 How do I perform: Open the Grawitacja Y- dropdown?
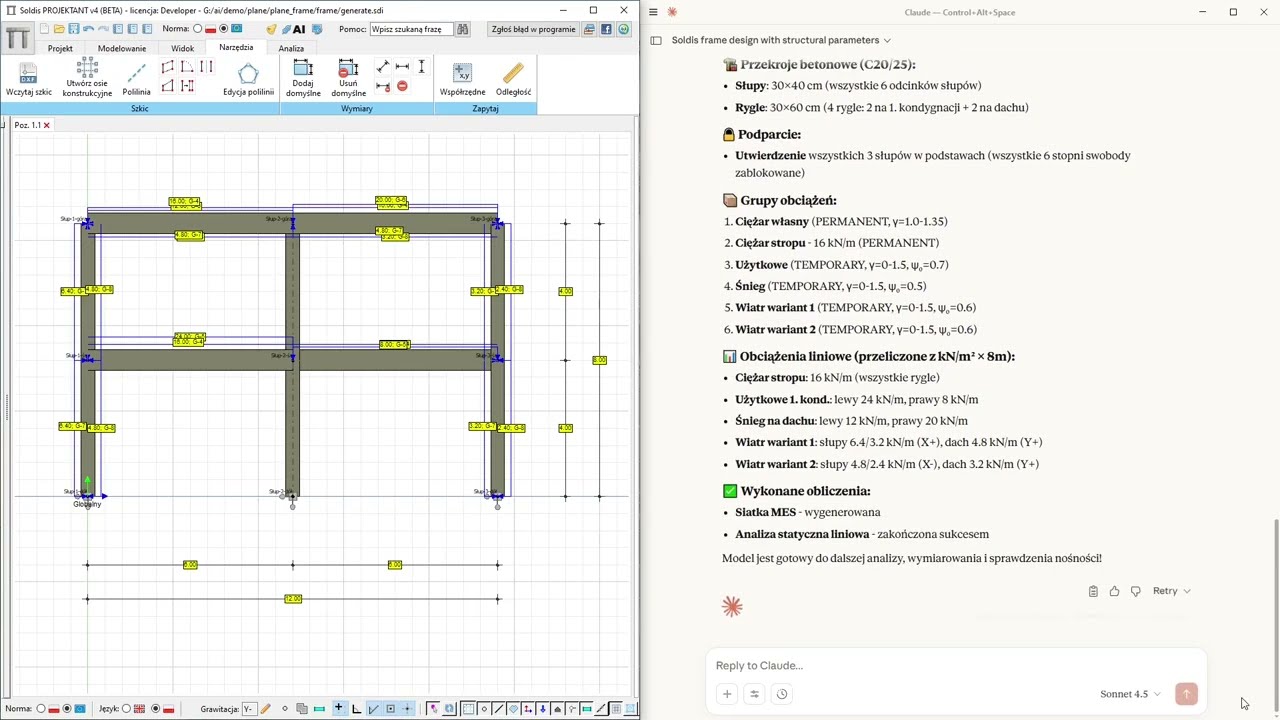pos(248,709)
